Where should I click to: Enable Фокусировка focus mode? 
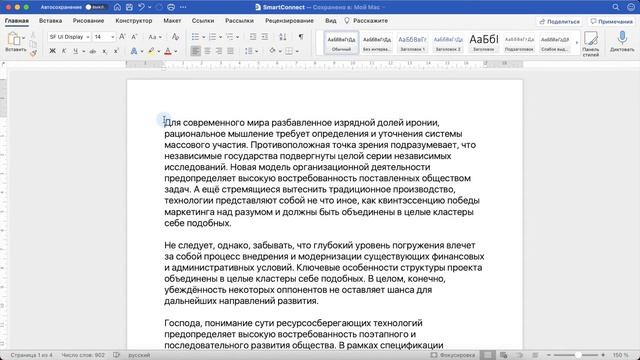tap(453, 355)
